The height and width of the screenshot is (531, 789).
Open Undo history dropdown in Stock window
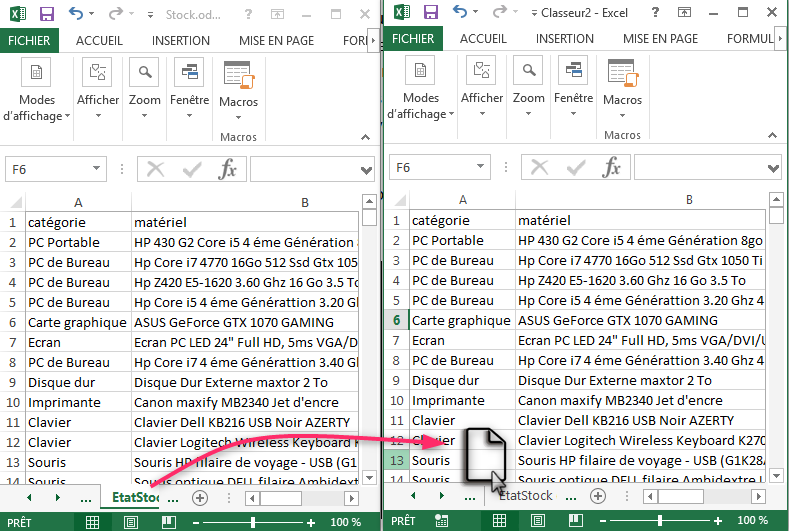92,14
